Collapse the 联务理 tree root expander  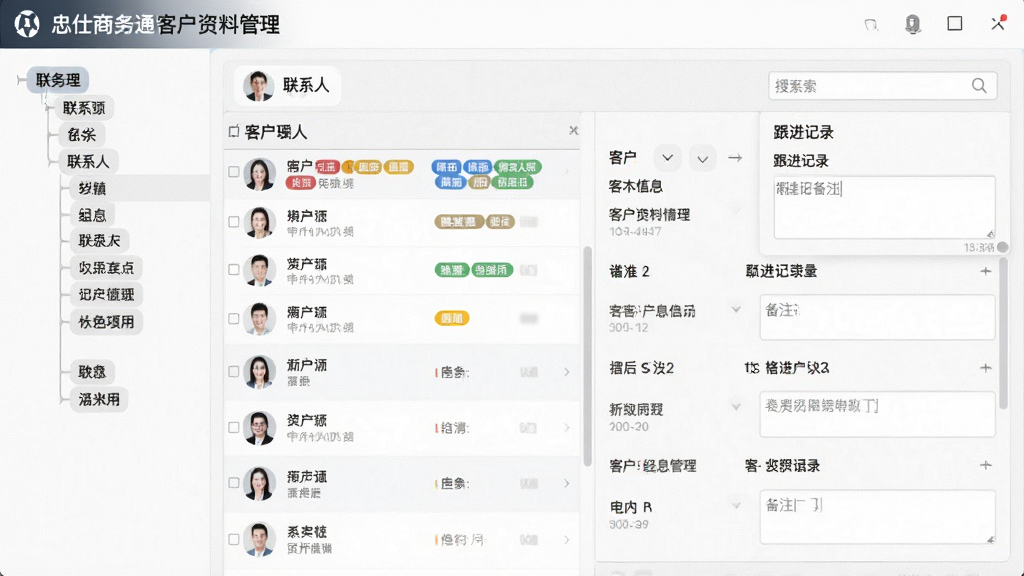pos(20,80)
